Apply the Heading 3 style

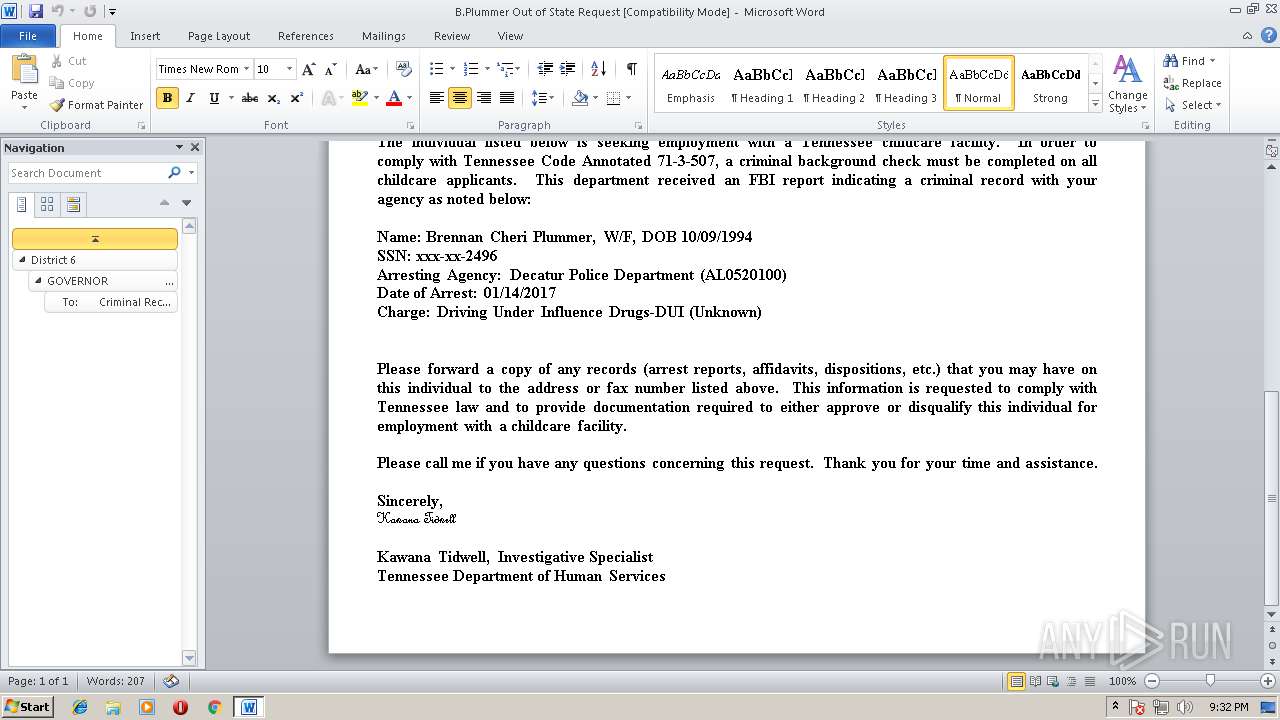(906, 83)
